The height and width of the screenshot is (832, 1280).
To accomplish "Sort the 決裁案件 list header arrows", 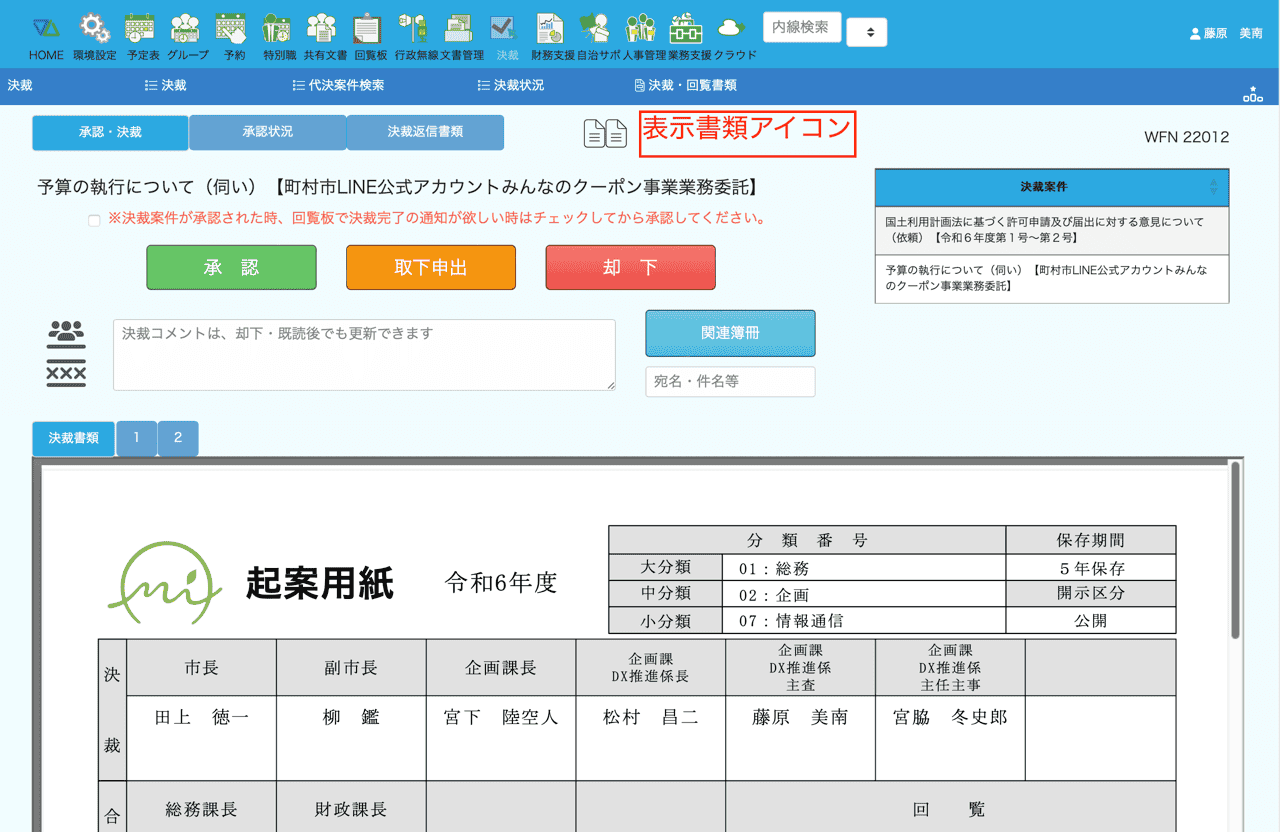I will tap(1214, 187).
